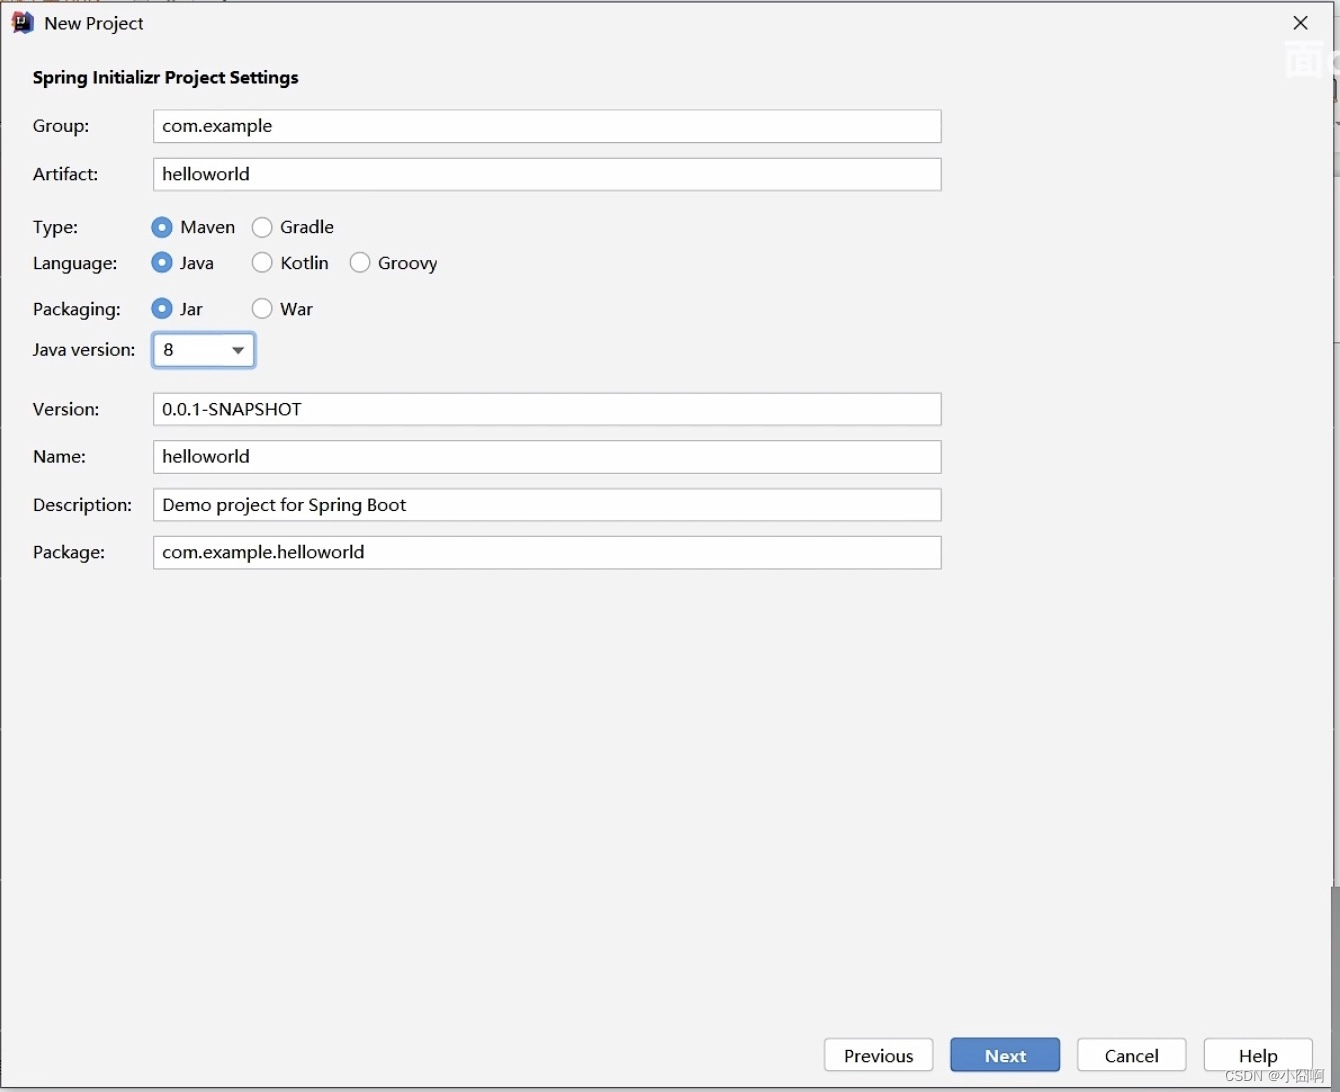Open the Java version dropdown

[204, 350]
